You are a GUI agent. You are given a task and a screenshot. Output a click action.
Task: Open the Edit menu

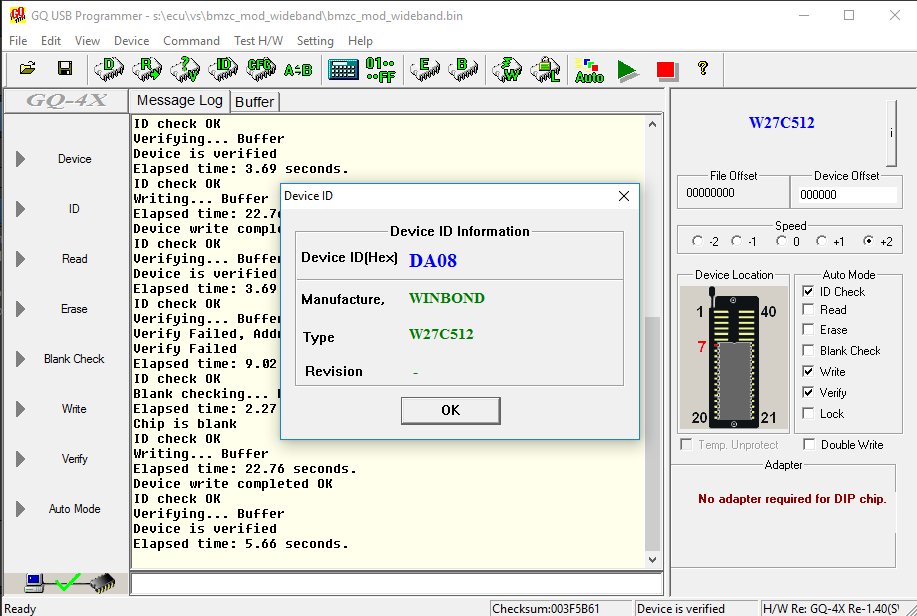[x=51, y=40]
